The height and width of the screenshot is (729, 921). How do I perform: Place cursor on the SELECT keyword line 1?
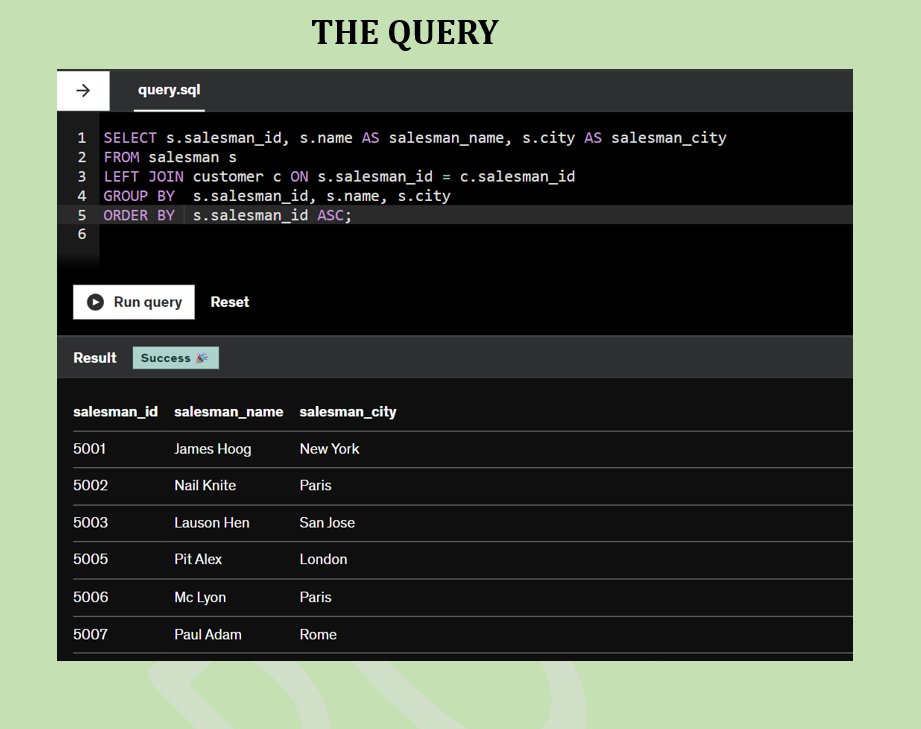pyautogui.click(x=130, y=138)
